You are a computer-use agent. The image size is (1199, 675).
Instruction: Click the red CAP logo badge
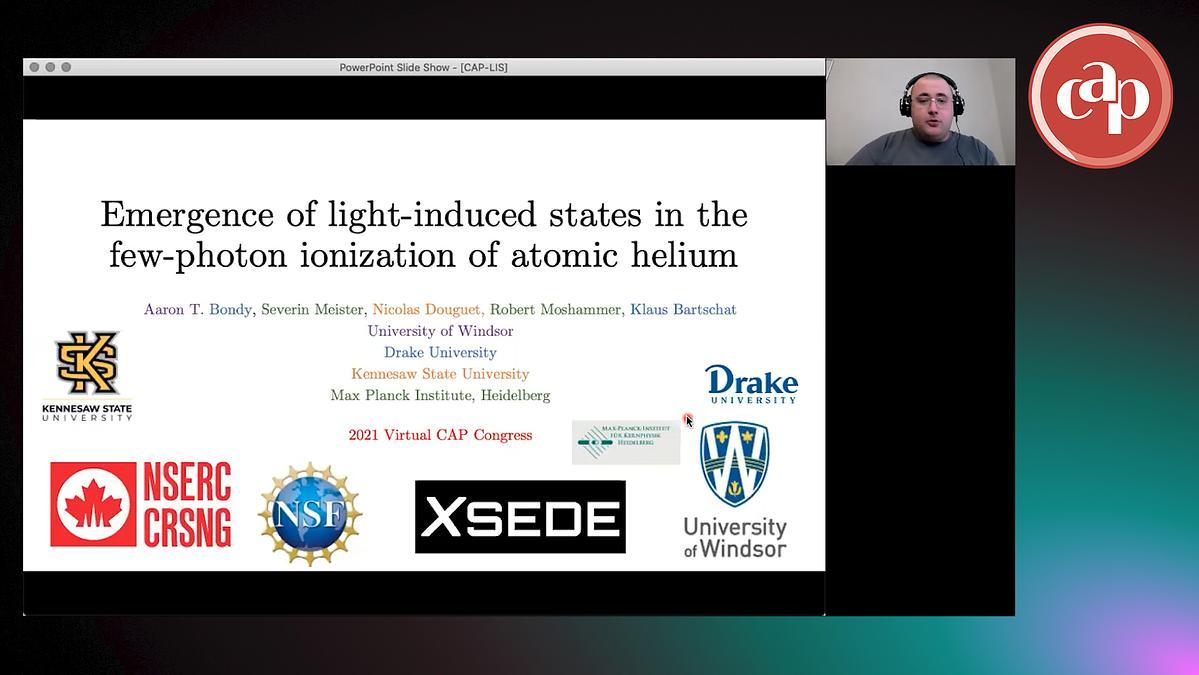[x=1100, y=96]
